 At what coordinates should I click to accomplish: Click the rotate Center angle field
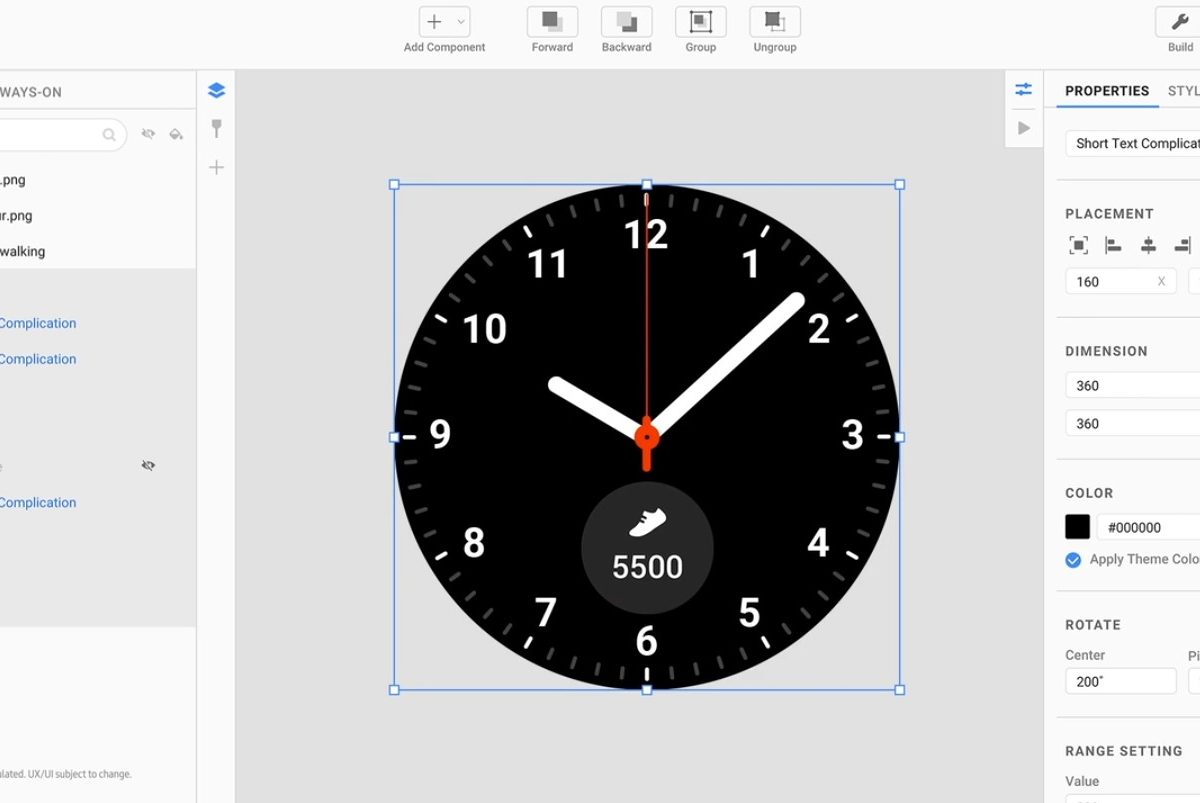pyautogui.click(x=1120, y=681)
